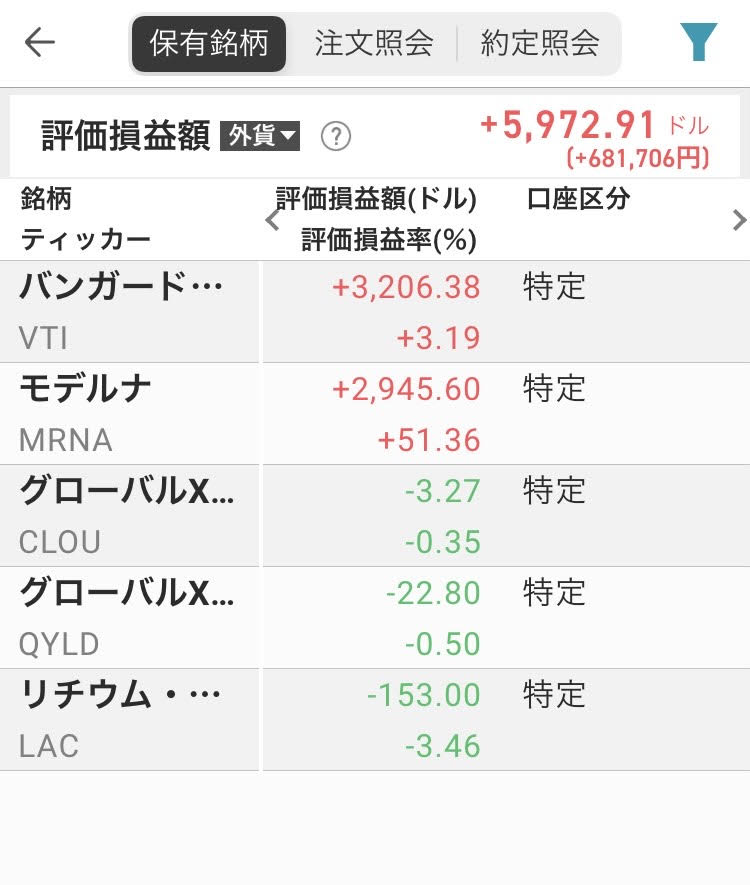Open the CLOU holding row
Viewport: 750px width, 885px height.
pyautogui.click(x=375, y=516)
